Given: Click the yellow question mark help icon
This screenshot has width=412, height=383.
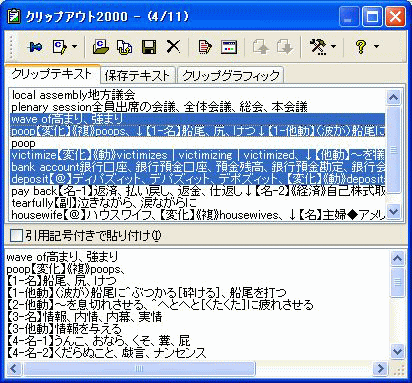Looking at the screenshot, I should (361, 47).
